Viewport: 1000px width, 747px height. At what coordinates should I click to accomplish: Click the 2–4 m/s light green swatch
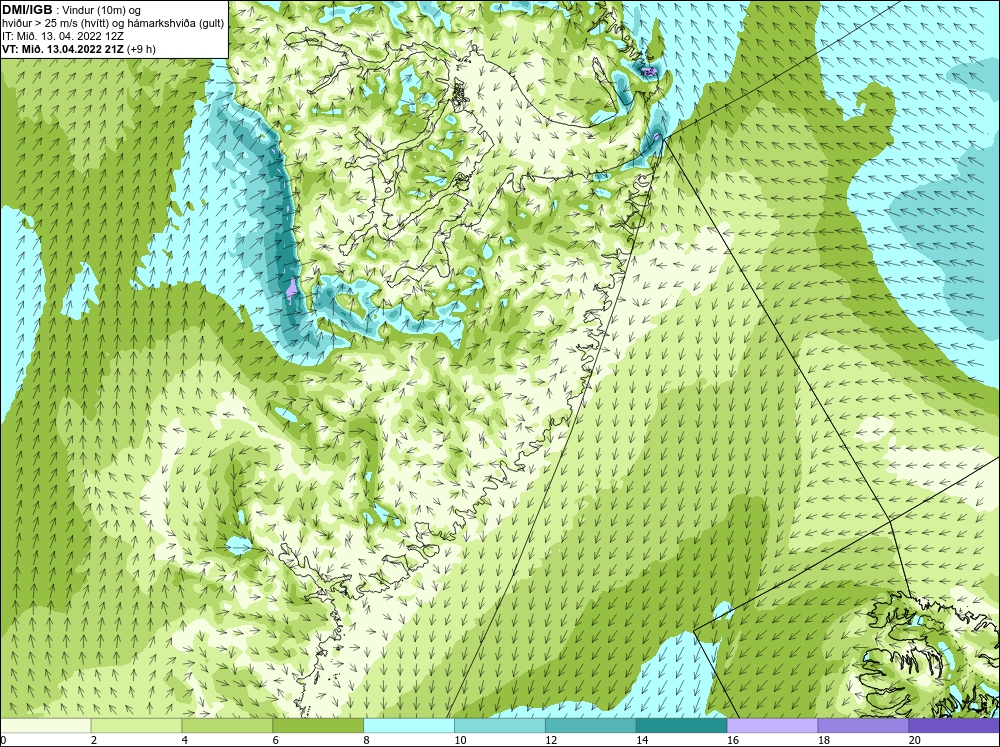point(136,725)
